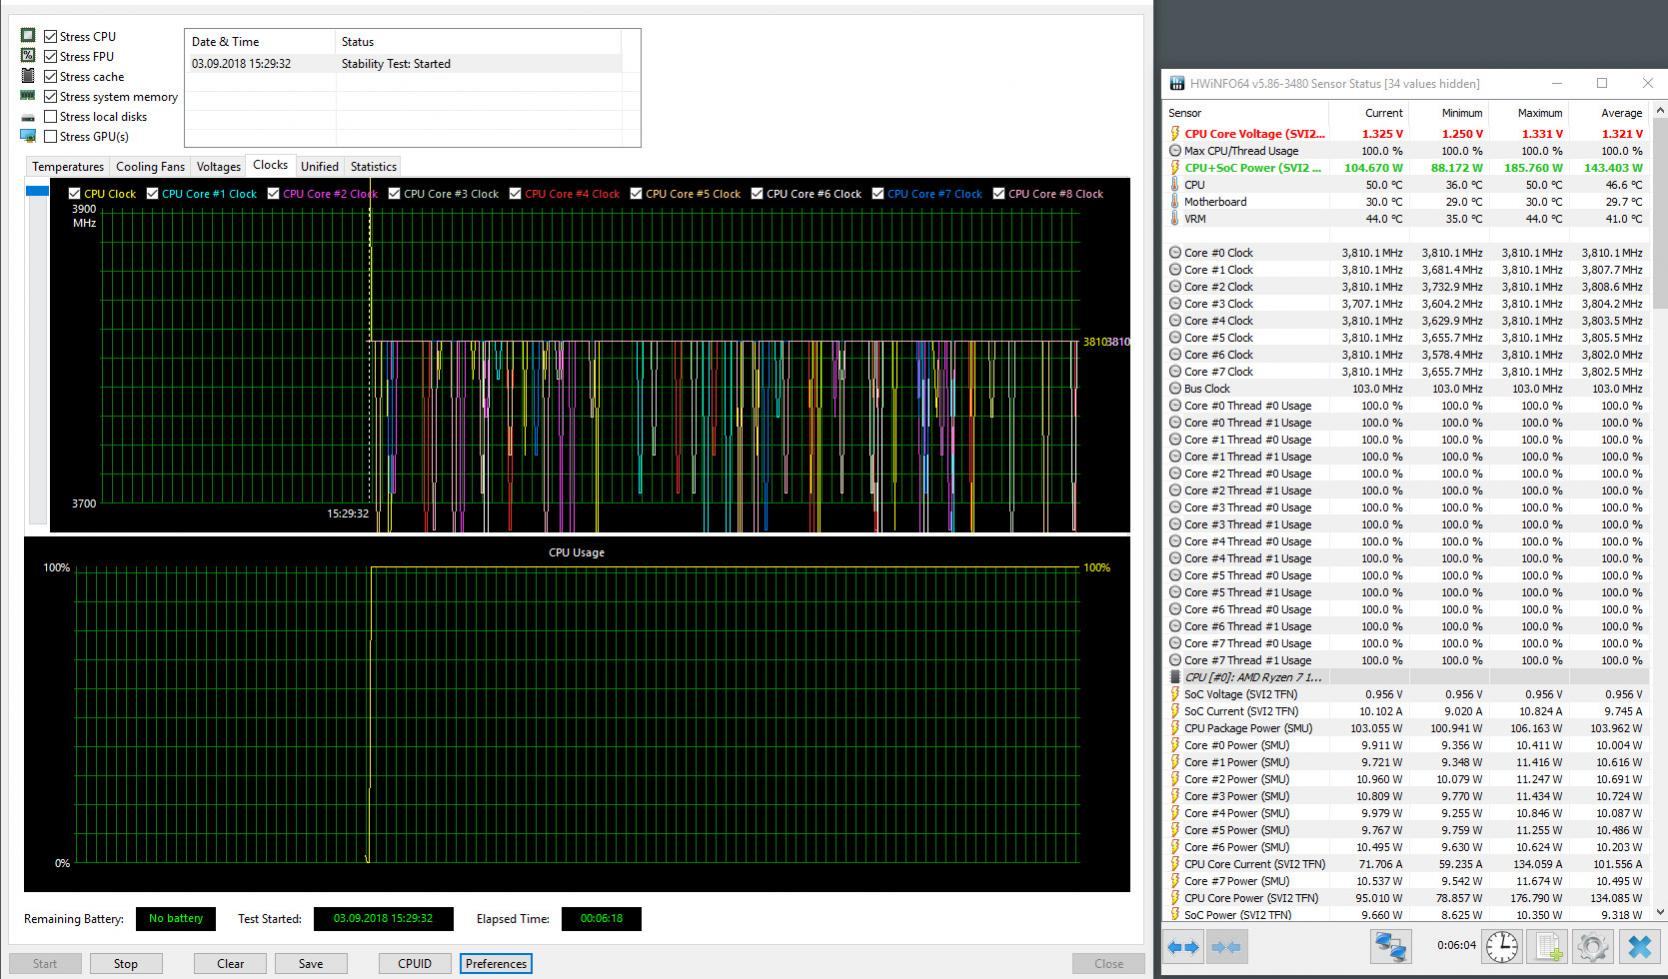The height and width of the screenshot is (979, 1668).
Task: Enable the Stress local disks checkbox
Action: click(x=50, y=116)
